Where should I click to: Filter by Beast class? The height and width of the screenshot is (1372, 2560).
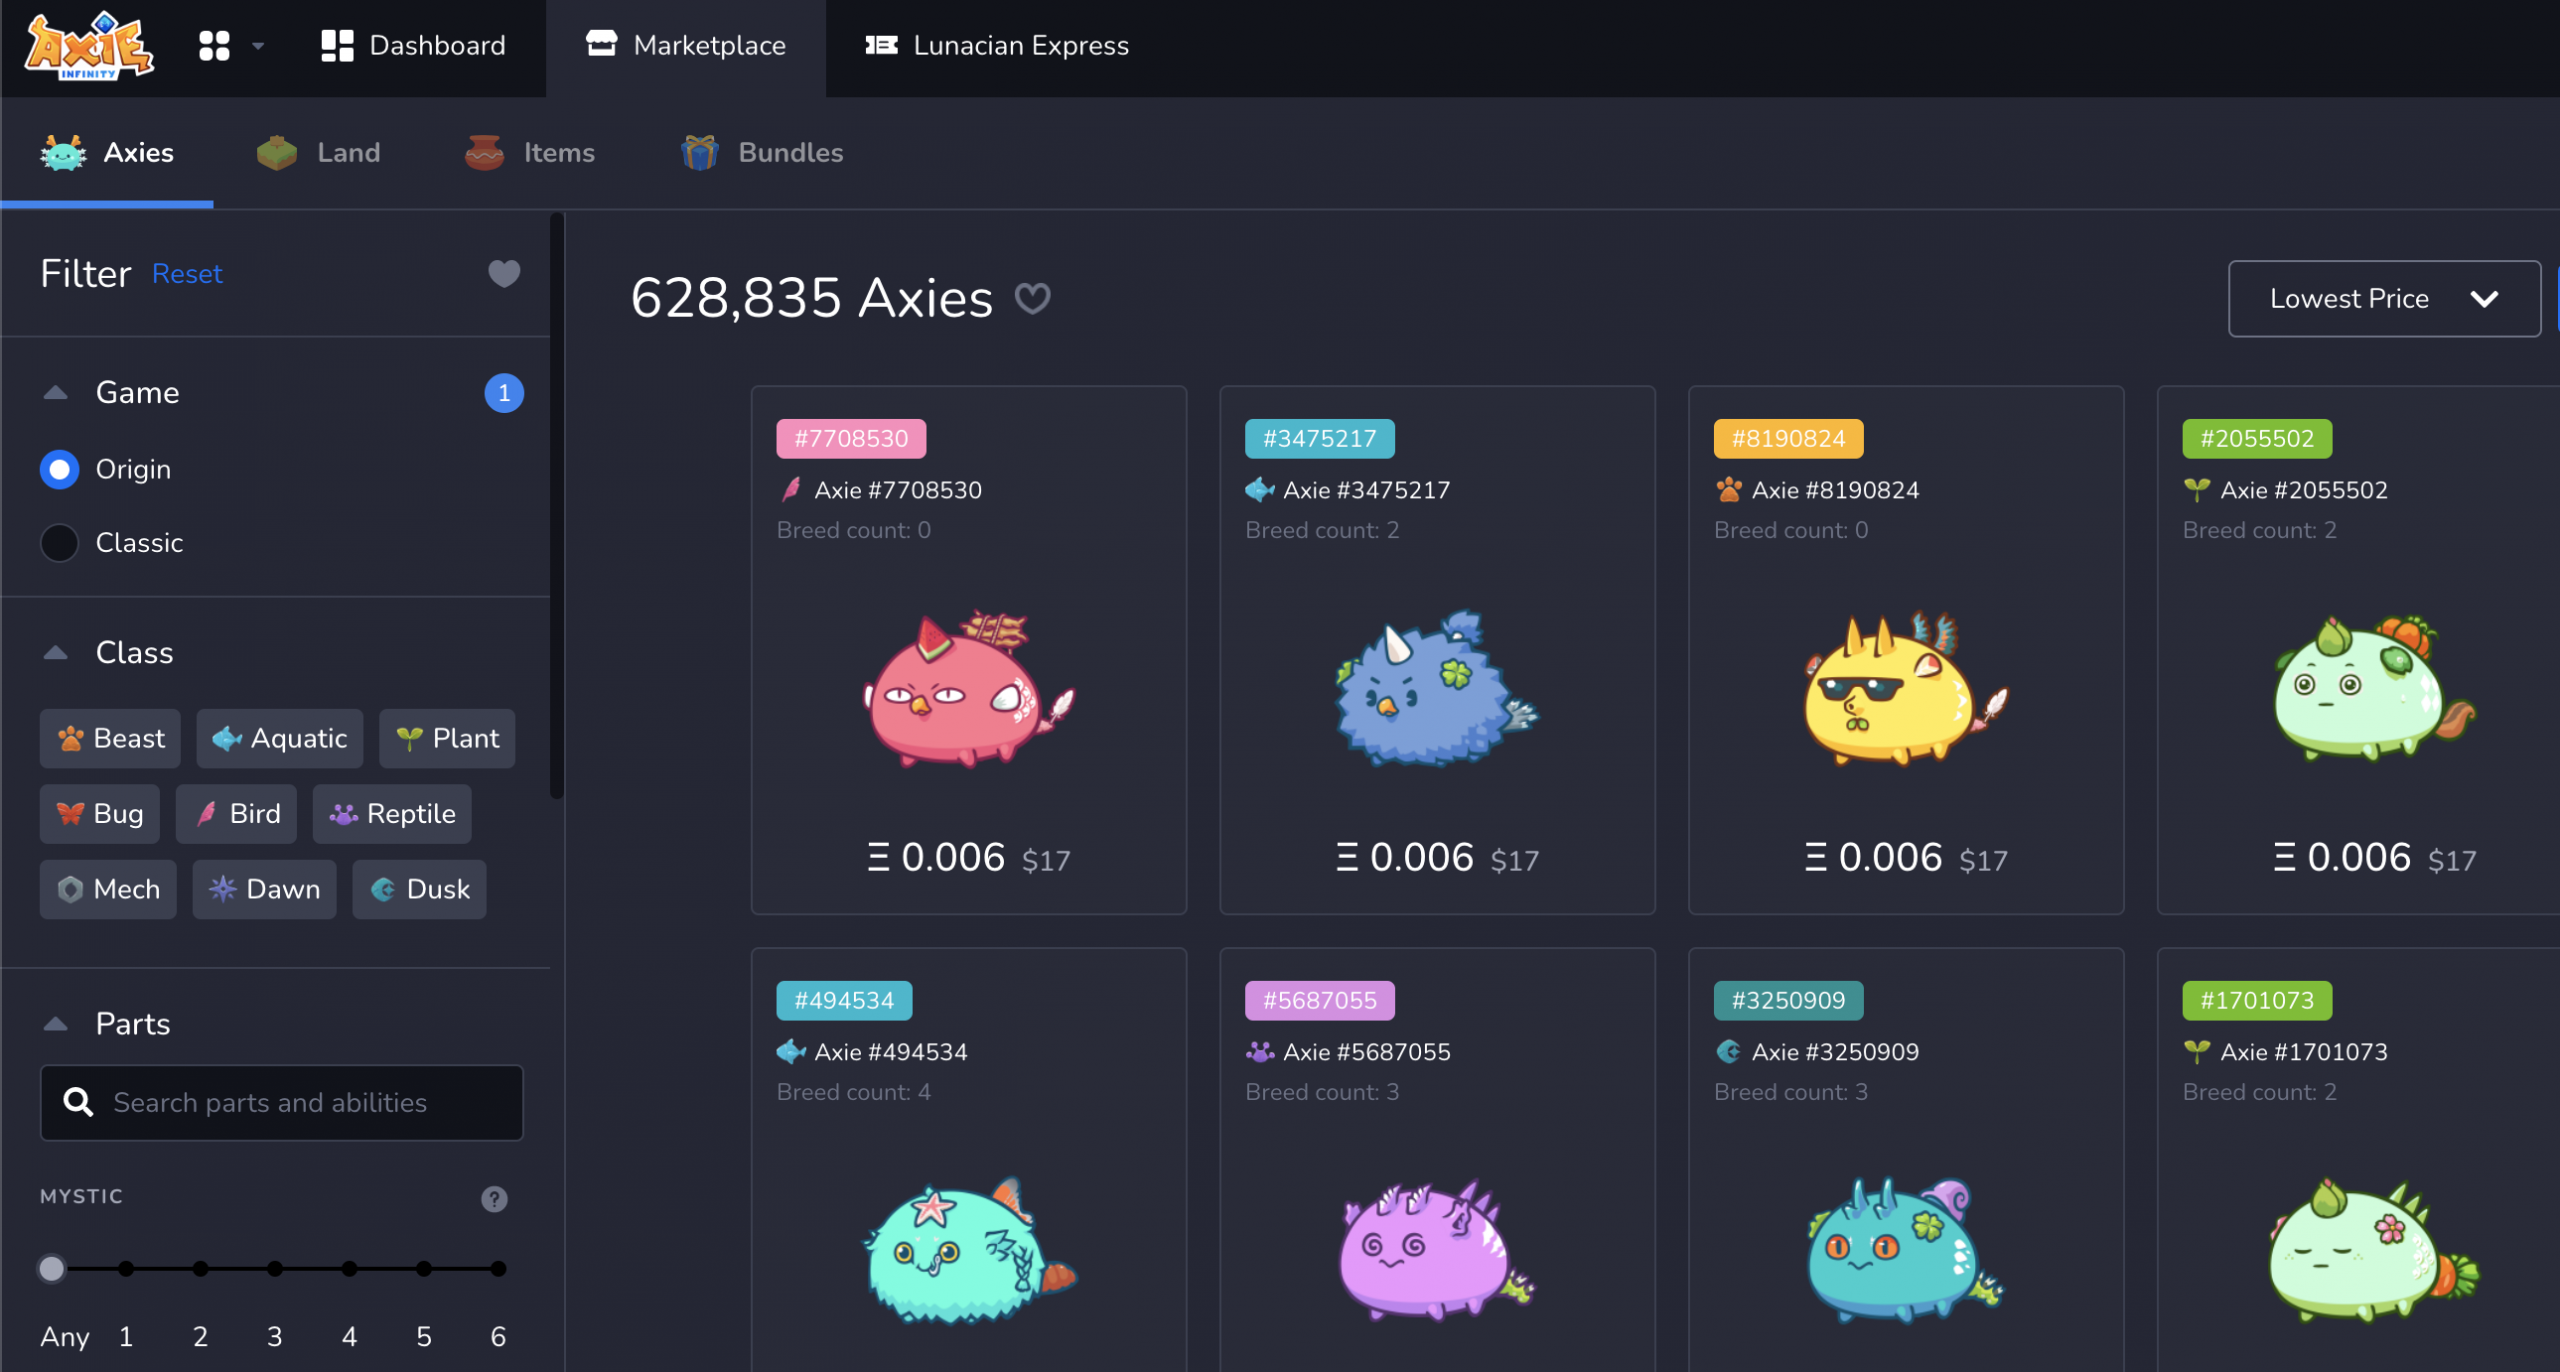coord(110,739)
